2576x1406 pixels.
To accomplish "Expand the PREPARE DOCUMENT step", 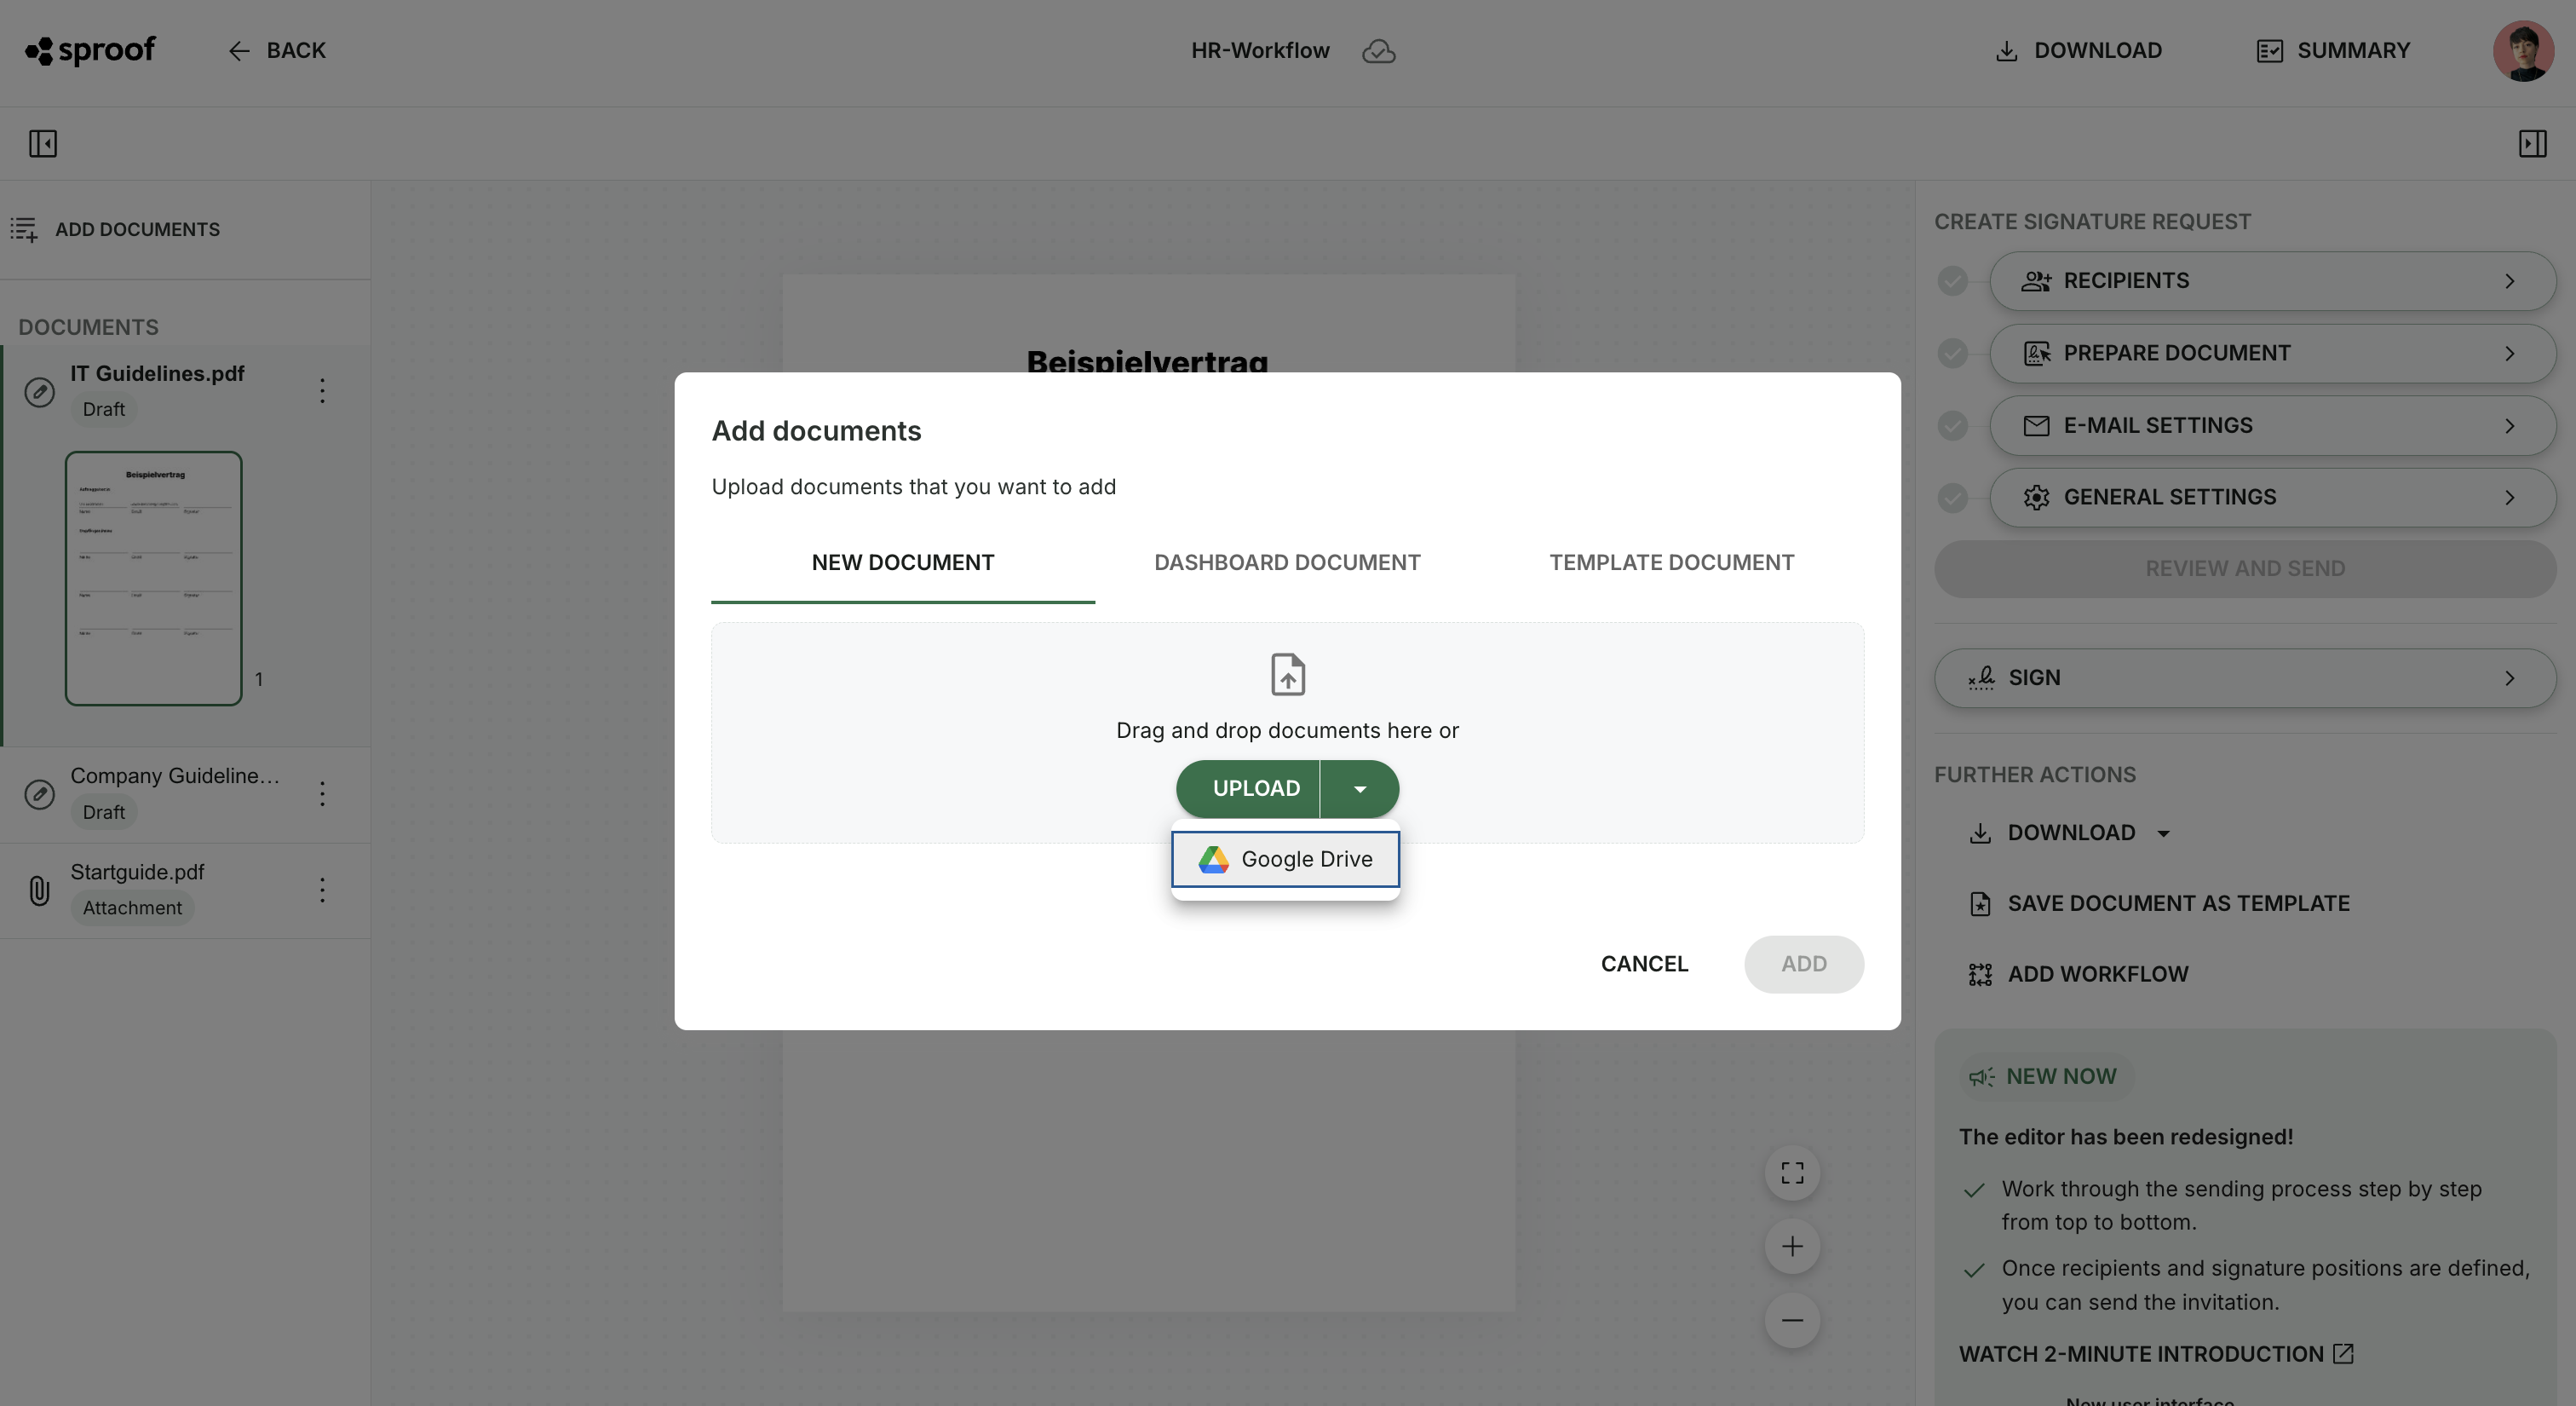I will point(2272,353).
